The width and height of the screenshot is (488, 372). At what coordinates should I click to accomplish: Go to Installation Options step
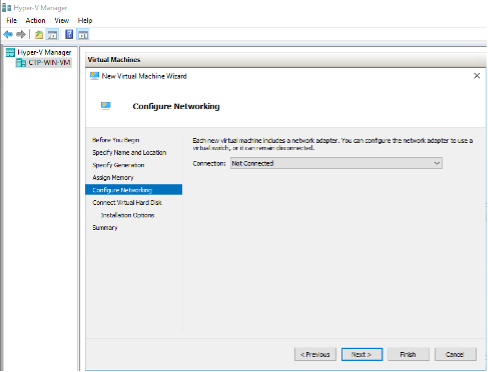pos(128,215)
